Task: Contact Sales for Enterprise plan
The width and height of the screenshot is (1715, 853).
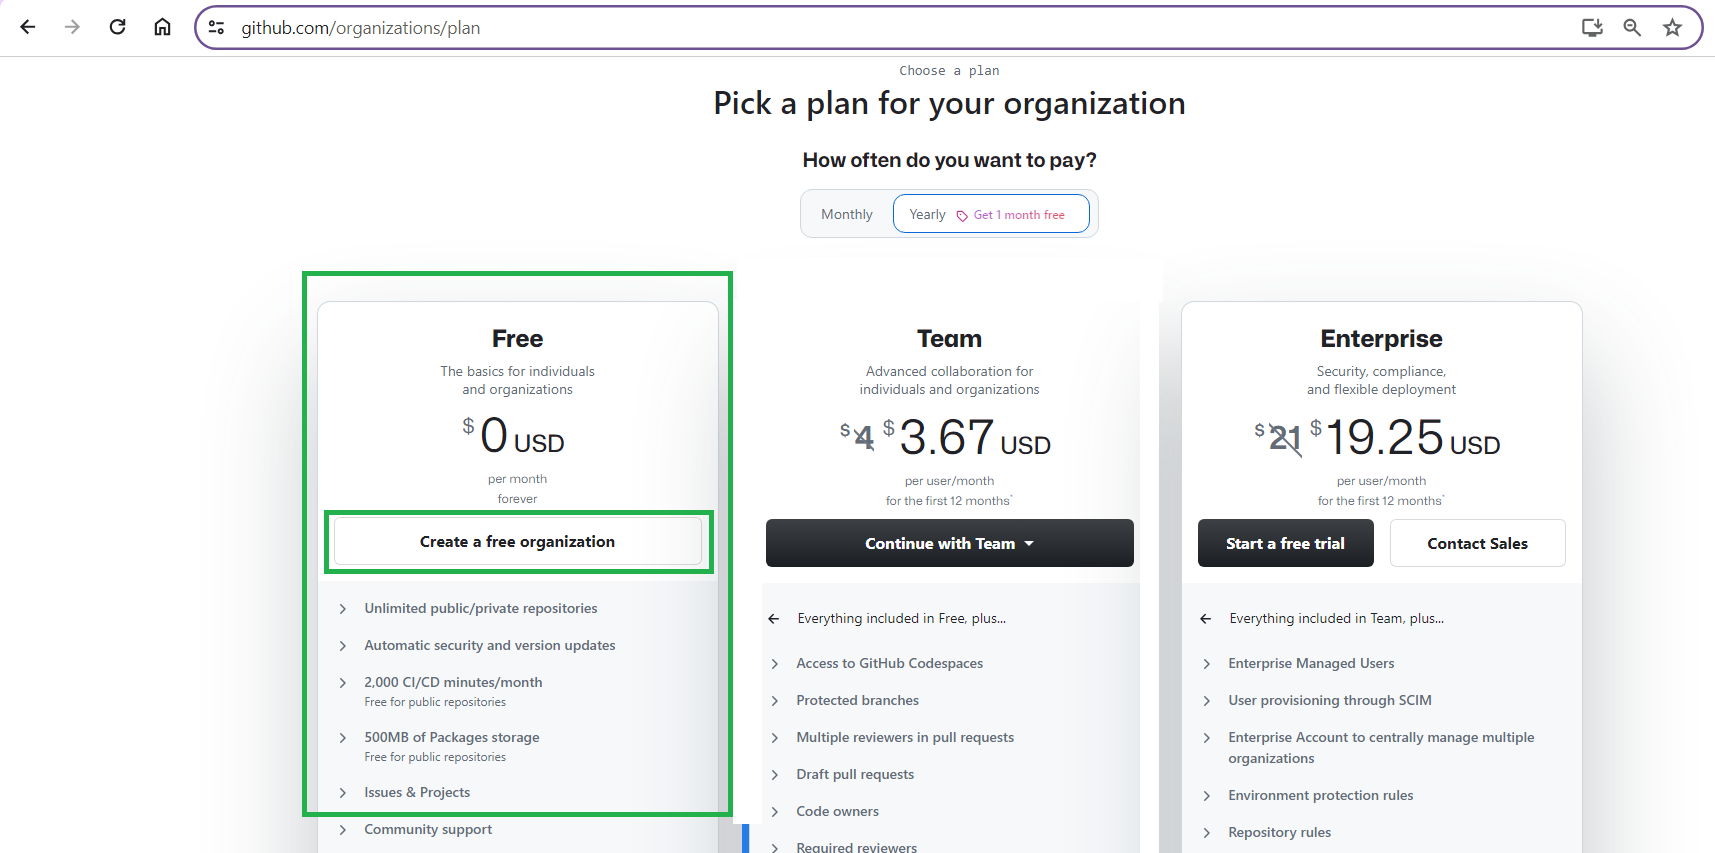Action: point(1477,543)
